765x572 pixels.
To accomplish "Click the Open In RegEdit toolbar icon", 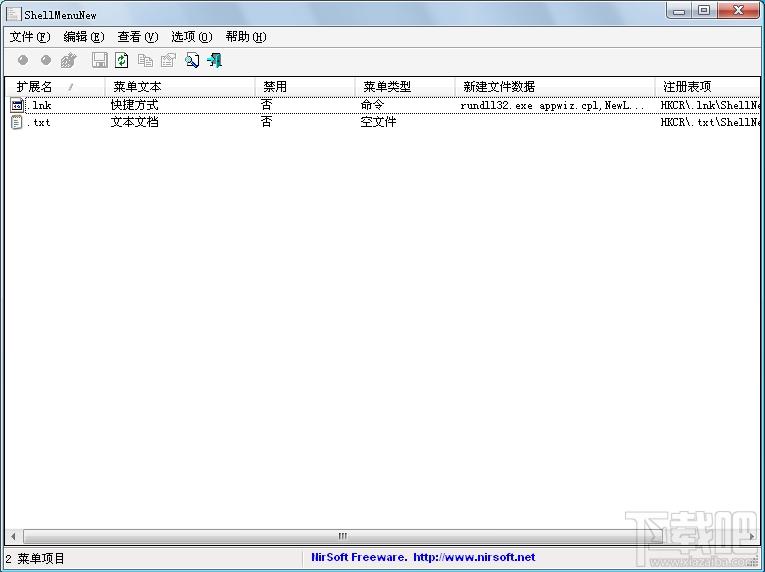I will [x=68, y=61].
